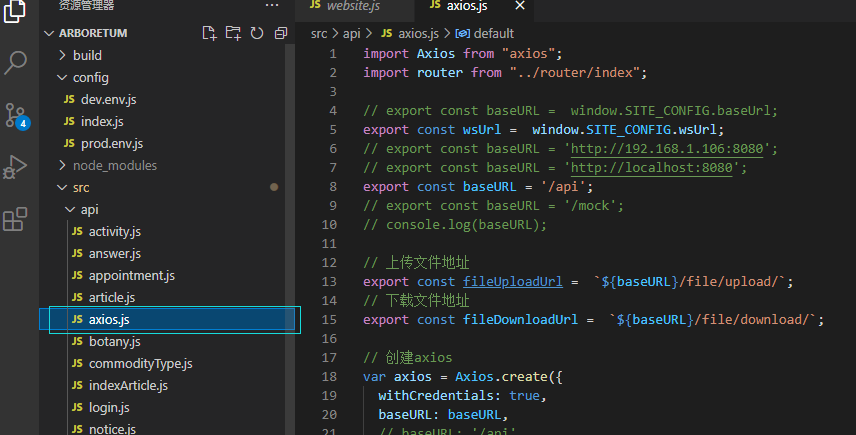Image resolution: width=856 pixels, height=435 pixels.
Task: Open the Search view icon
Action: pyautogui.click(x=15, y=63)
